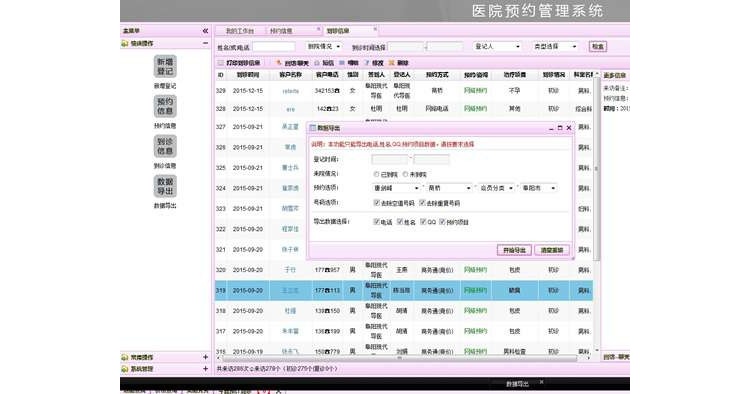Uncheck the 姓名 export checkbox

(x=400, y=222)
